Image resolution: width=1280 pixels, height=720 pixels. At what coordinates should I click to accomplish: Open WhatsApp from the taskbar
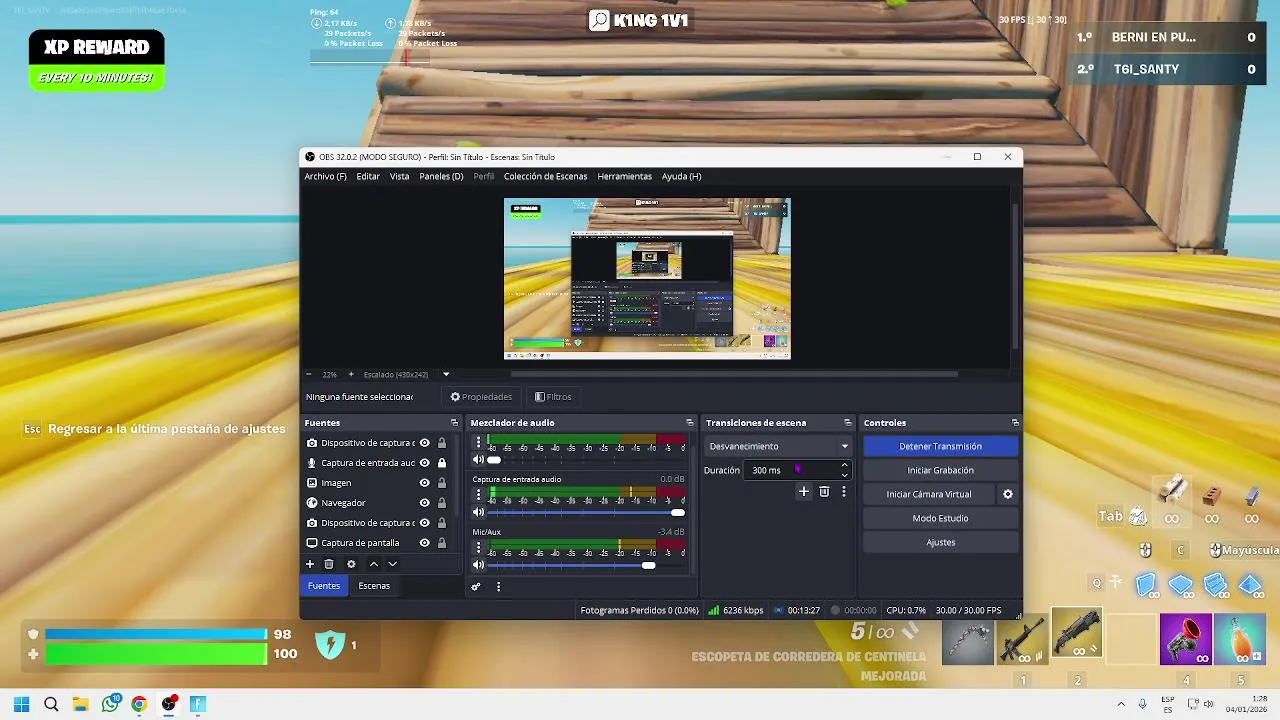point(110,704)
